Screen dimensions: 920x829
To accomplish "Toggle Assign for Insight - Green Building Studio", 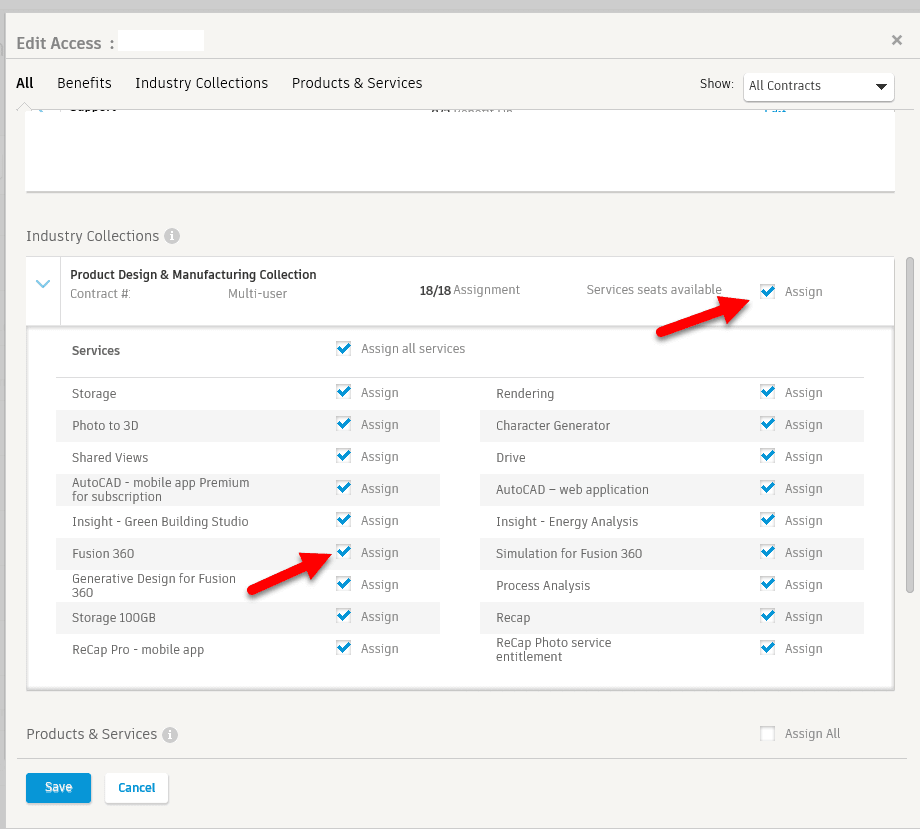I will (x=344, y=520).
